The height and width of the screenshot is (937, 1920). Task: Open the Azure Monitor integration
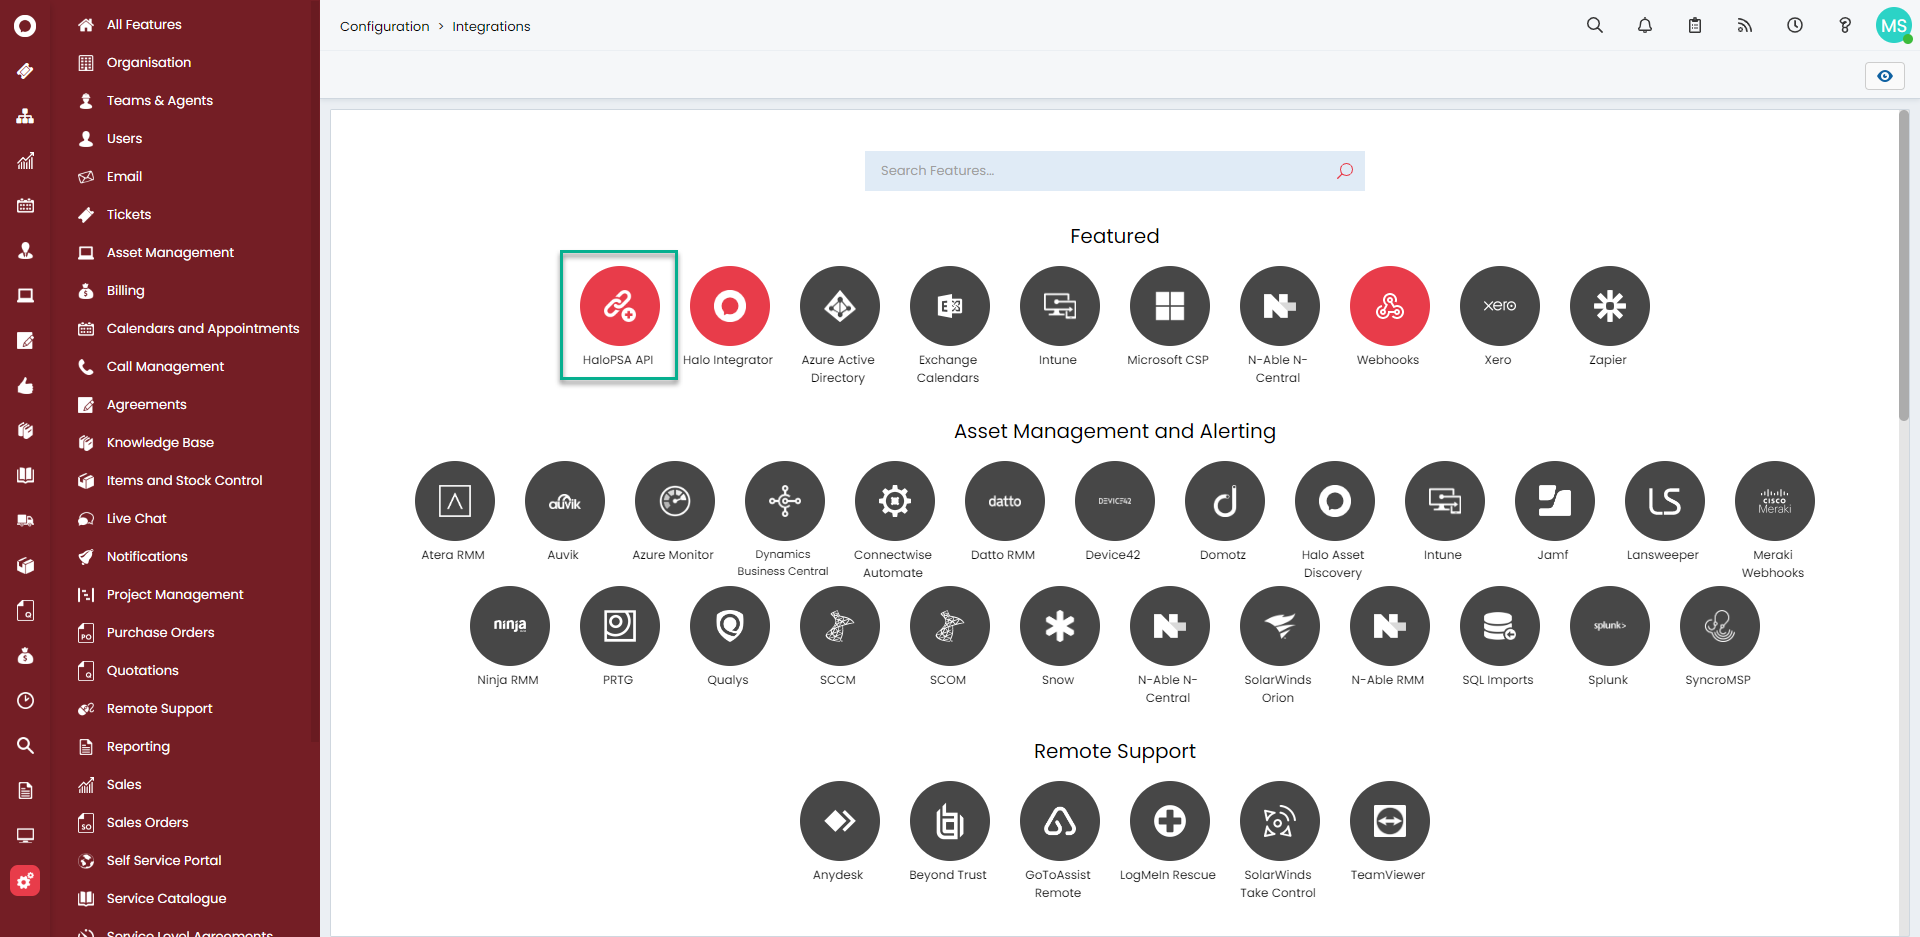click(674, 501)
